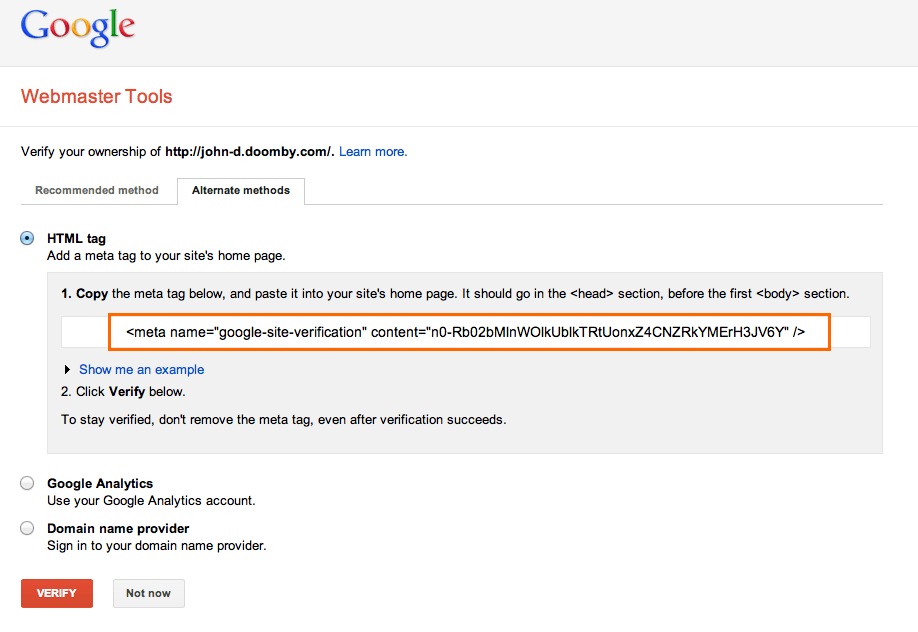
Task: Select the Google Analytics radio button
Action: pyautogui.click(x=27, y=483)
